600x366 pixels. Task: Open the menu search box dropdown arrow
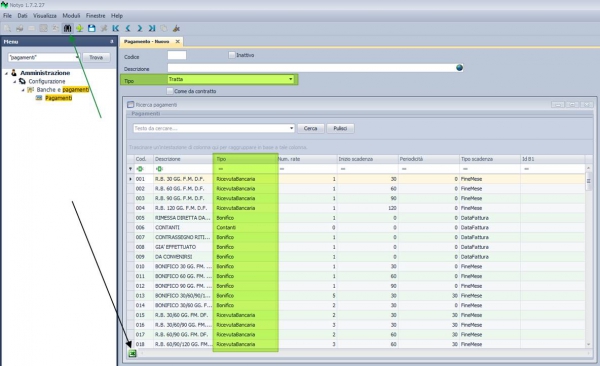(x=78, y=57)
